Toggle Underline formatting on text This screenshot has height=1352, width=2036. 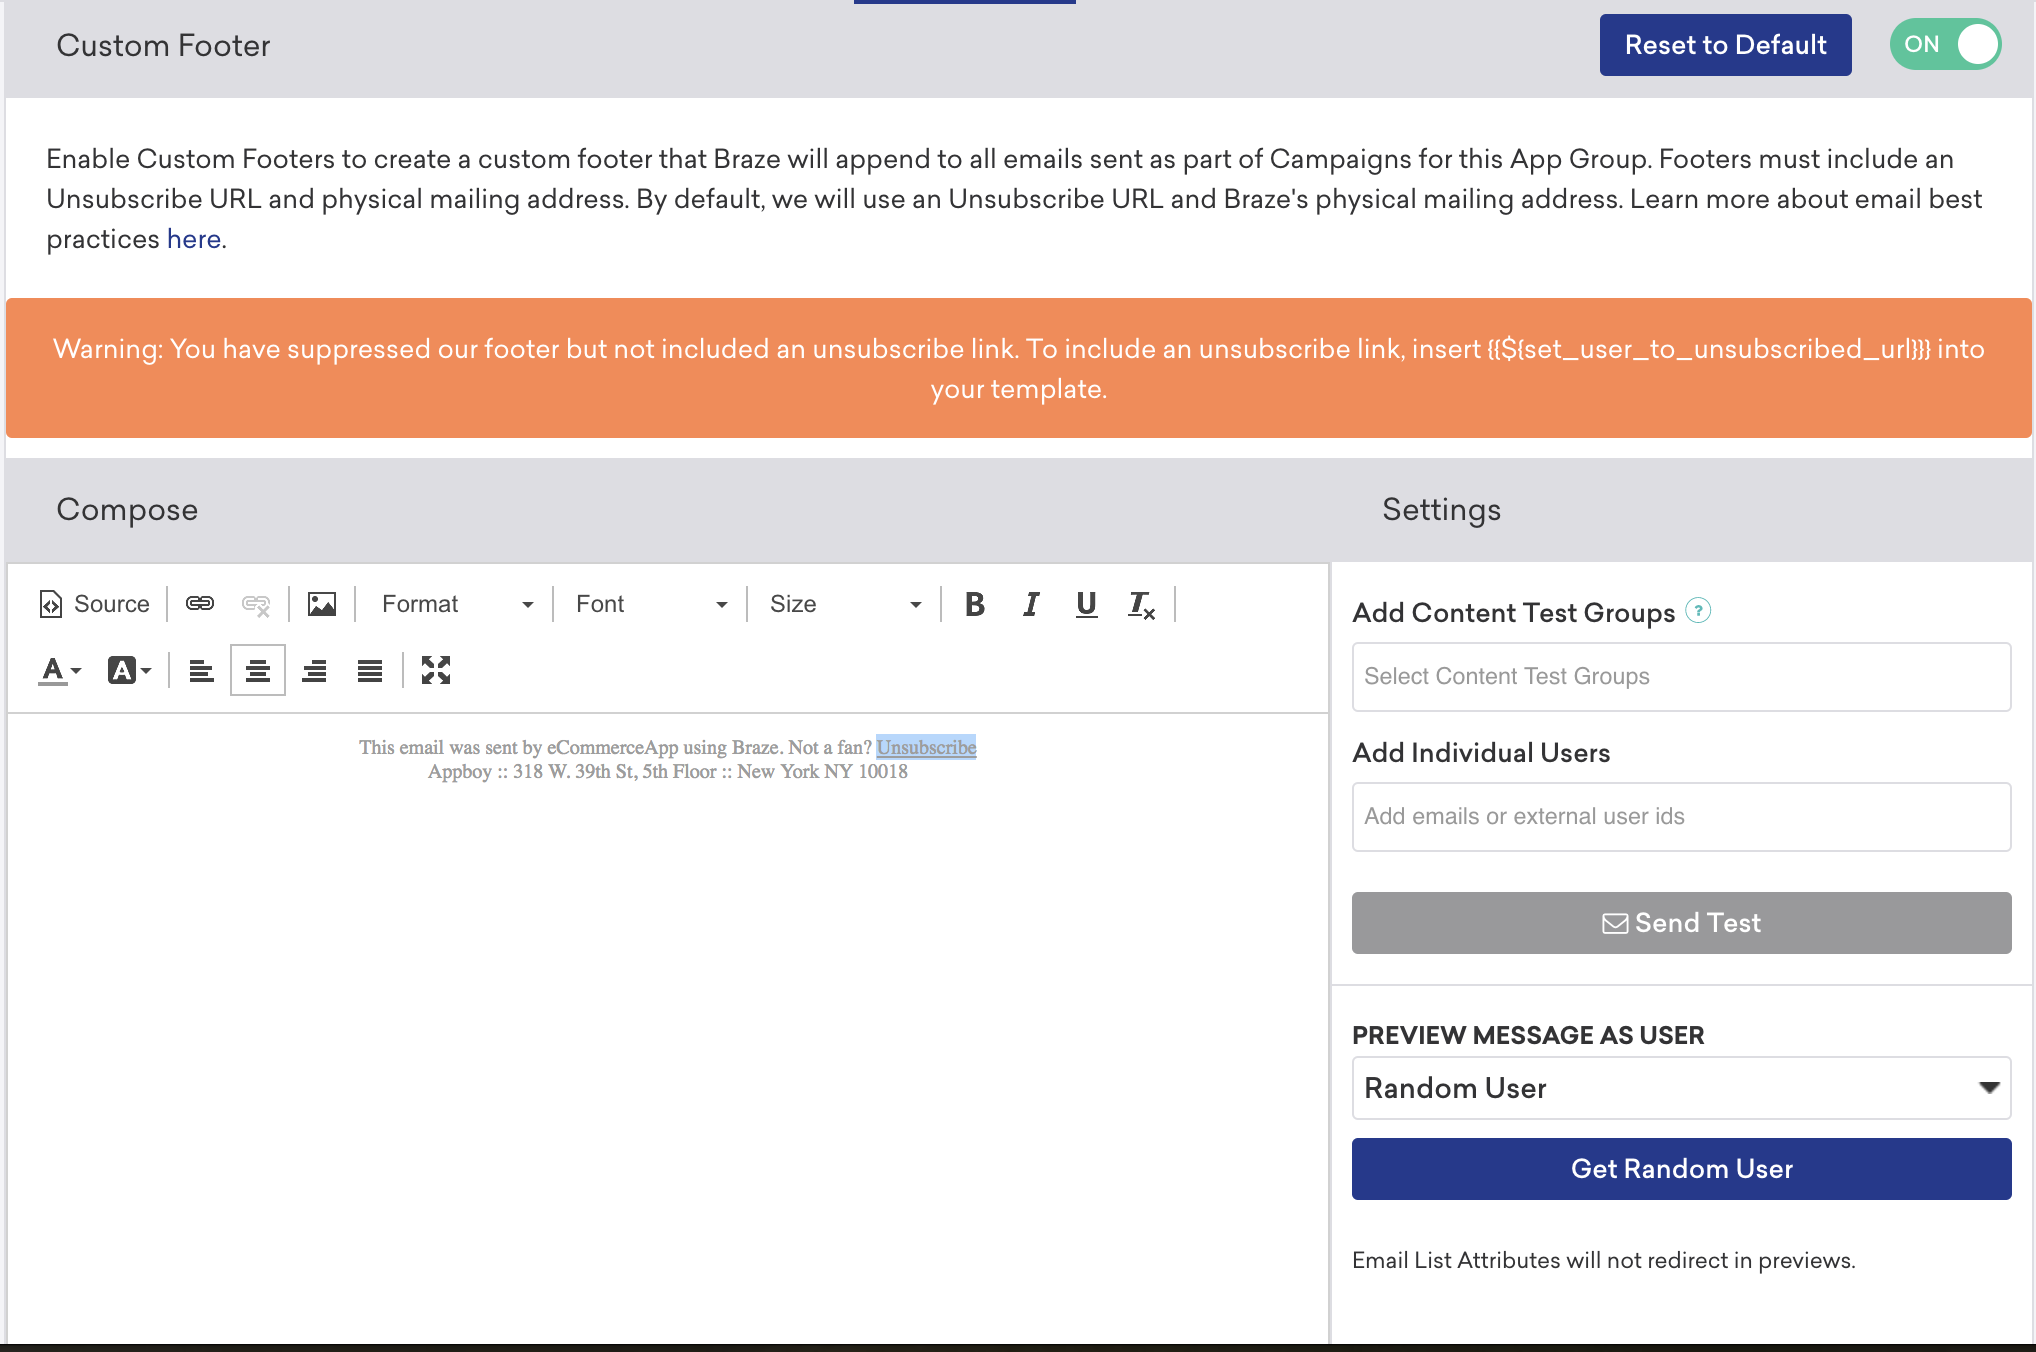coord(1084,605)
